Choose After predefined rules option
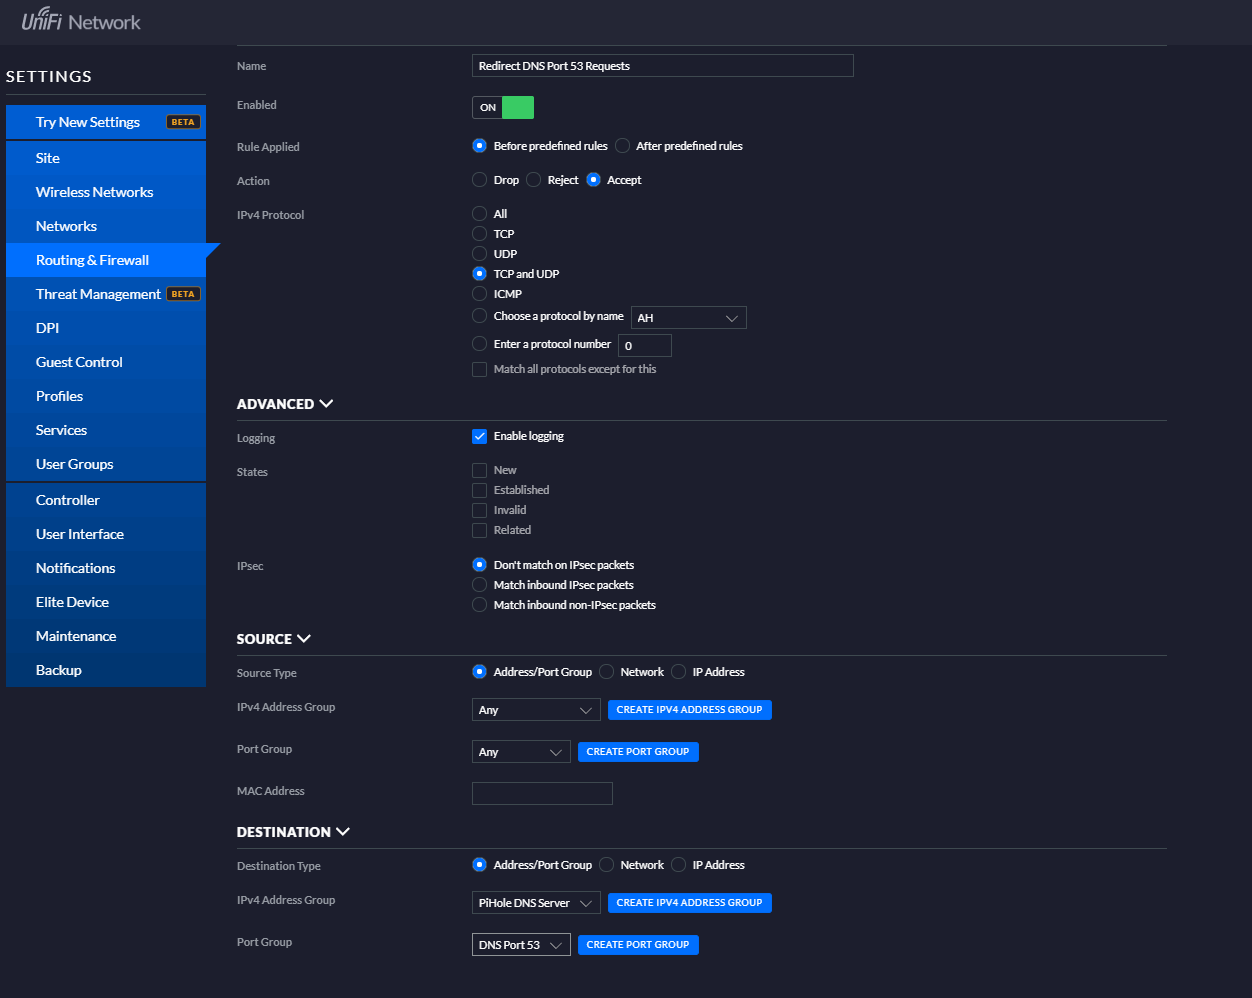Image resolution: width=1252 pixels, height=998 pixels. pos(623,146)
